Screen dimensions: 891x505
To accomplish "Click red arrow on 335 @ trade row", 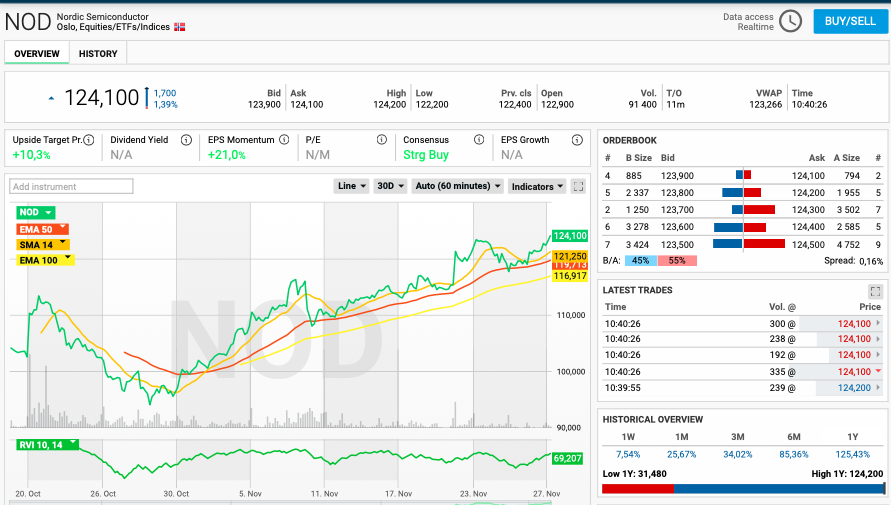I will [878, 371].
